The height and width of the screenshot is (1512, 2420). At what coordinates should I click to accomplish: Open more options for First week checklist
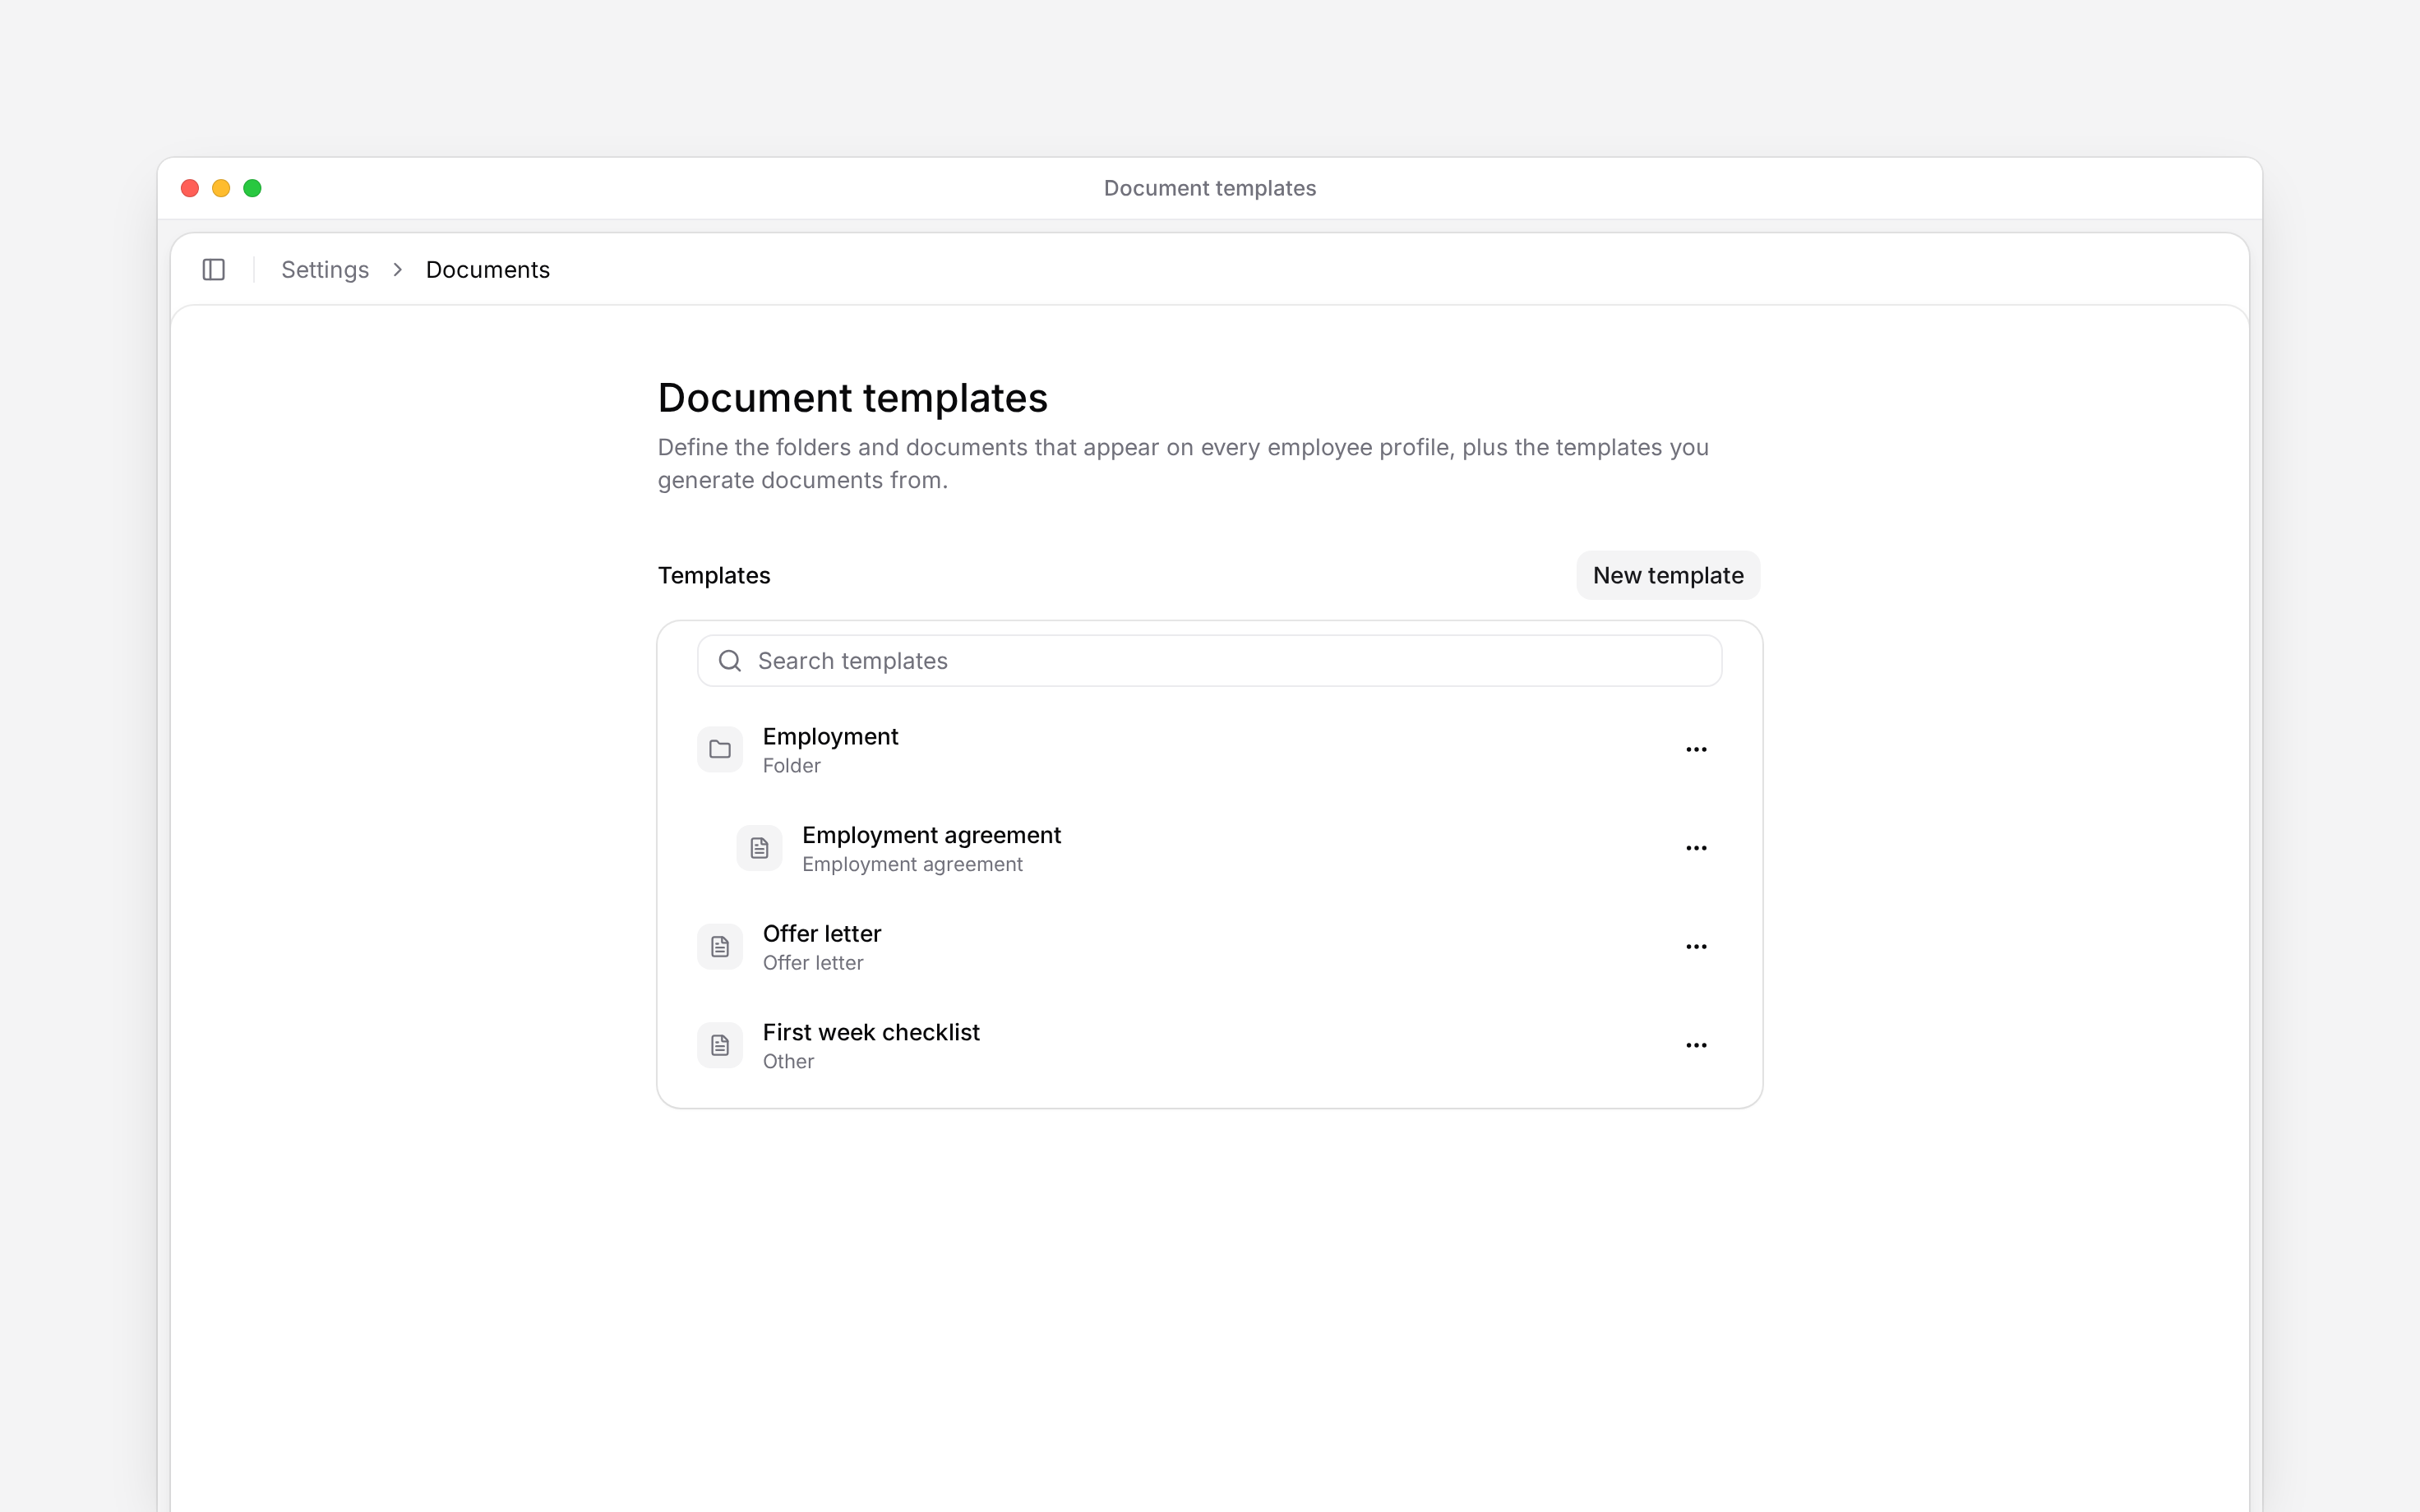[x=1696, y=1045]
